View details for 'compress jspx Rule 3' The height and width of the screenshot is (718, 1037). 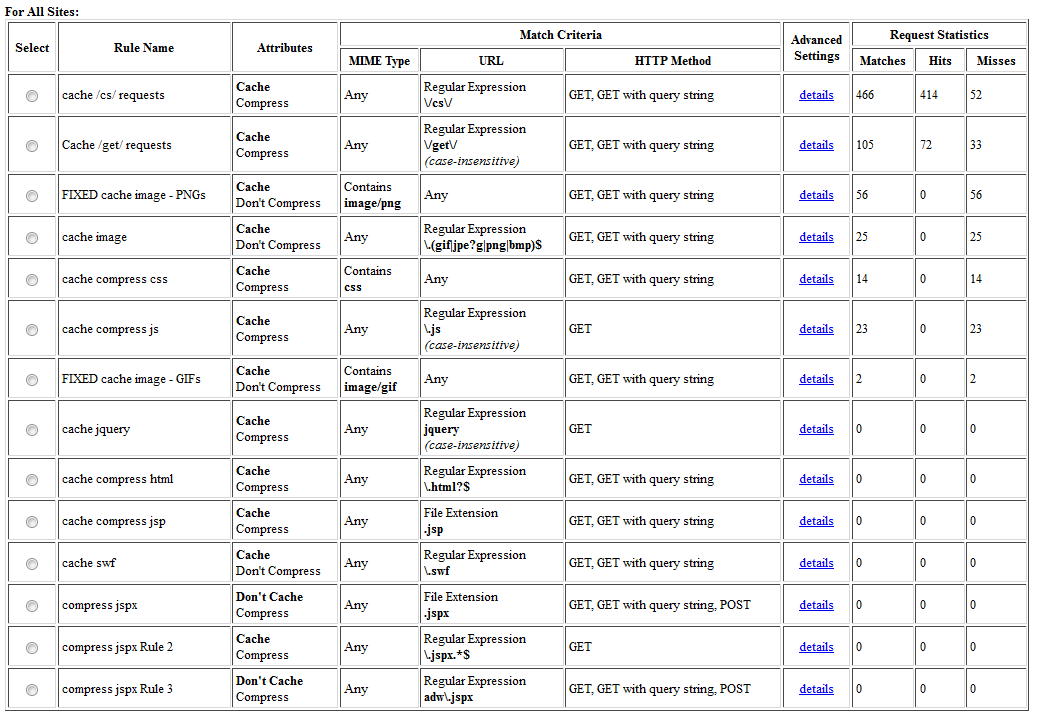pos(816,689)
